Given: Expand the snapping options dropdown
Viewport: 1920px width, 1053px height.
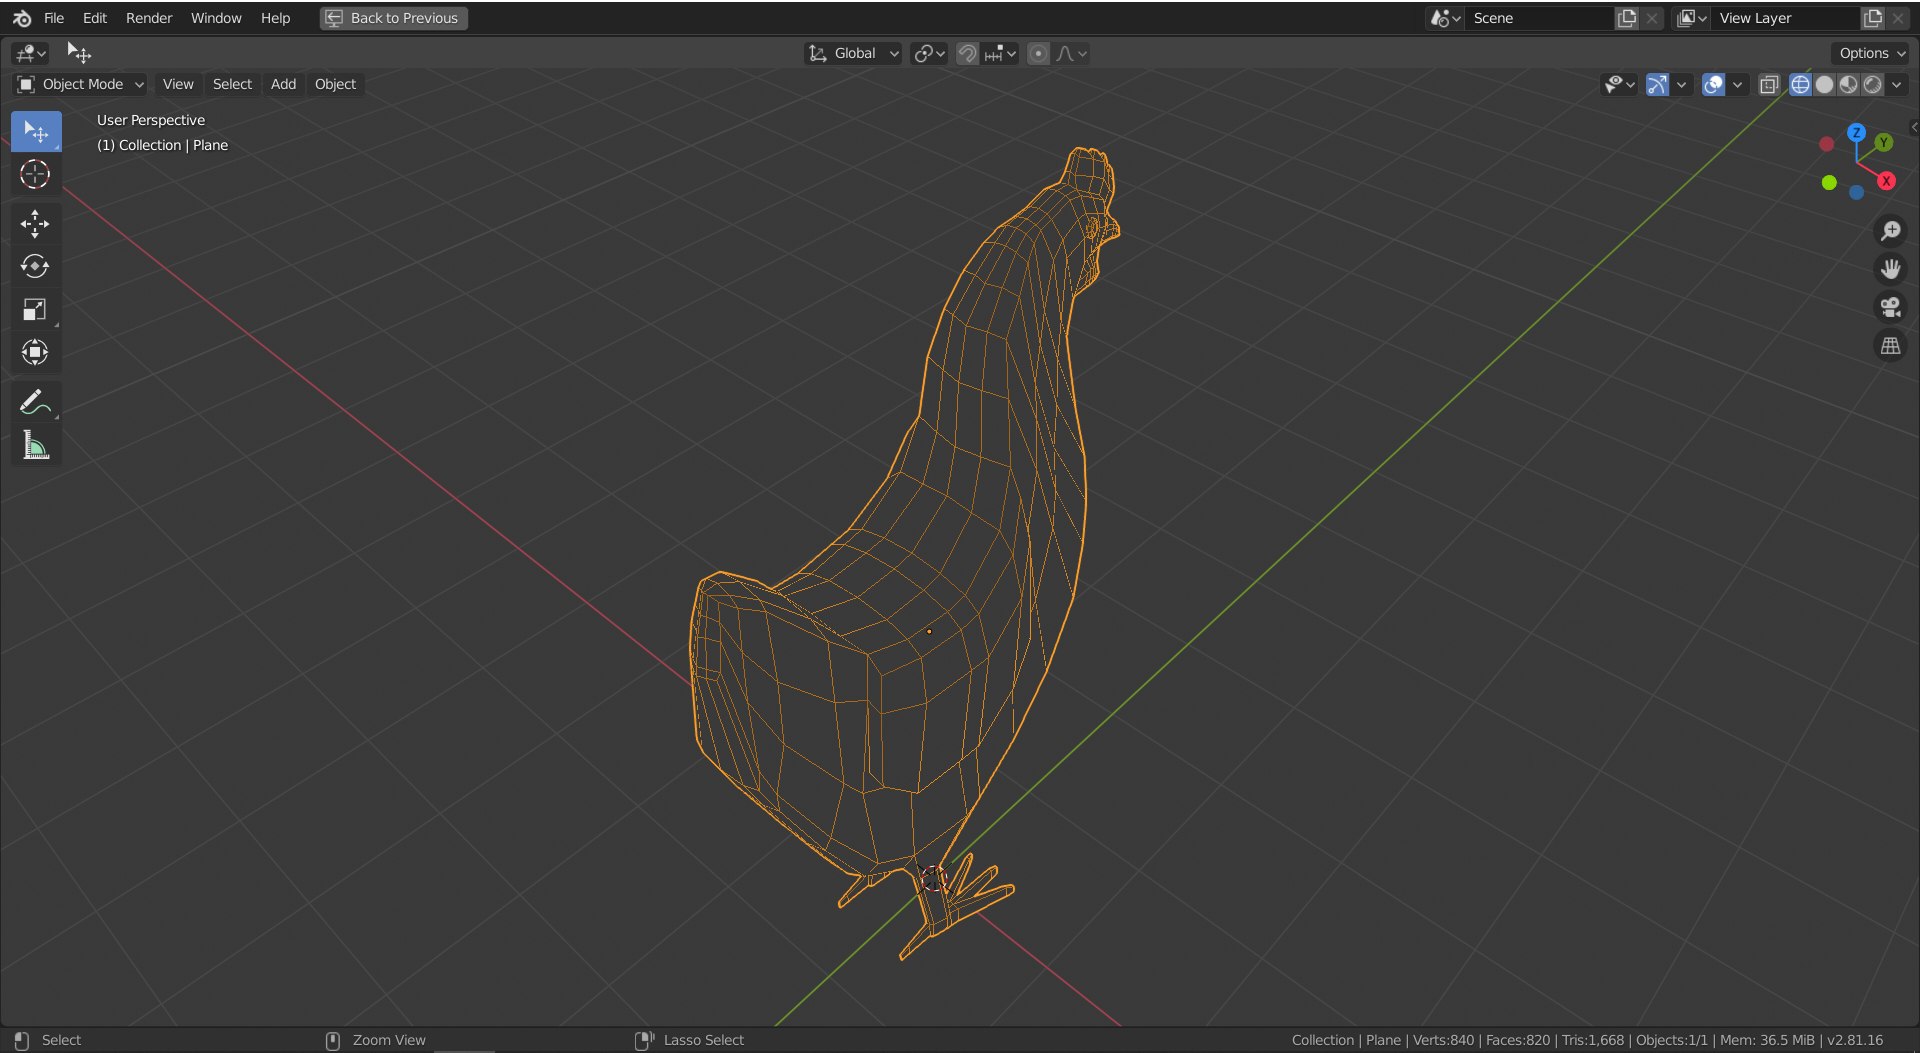Looking at the screenshot, I should tap(1001, 54).
